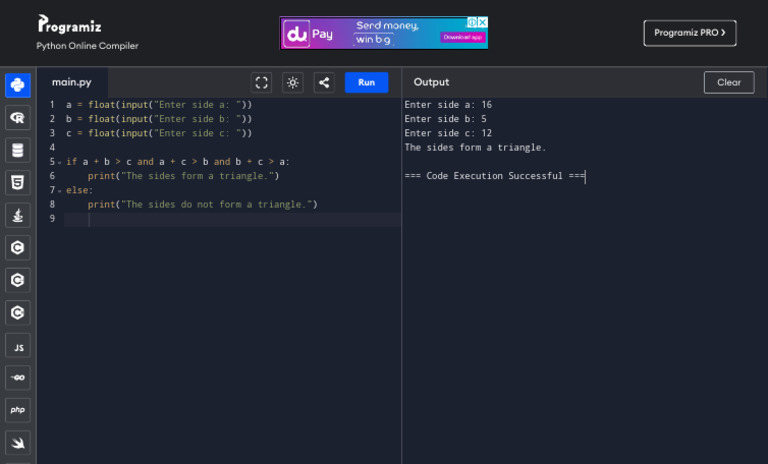Select the Python language icon in sidebar
The height and width of the screenshot is (464, 768).
pyautogui.click(x=18, y=86)
